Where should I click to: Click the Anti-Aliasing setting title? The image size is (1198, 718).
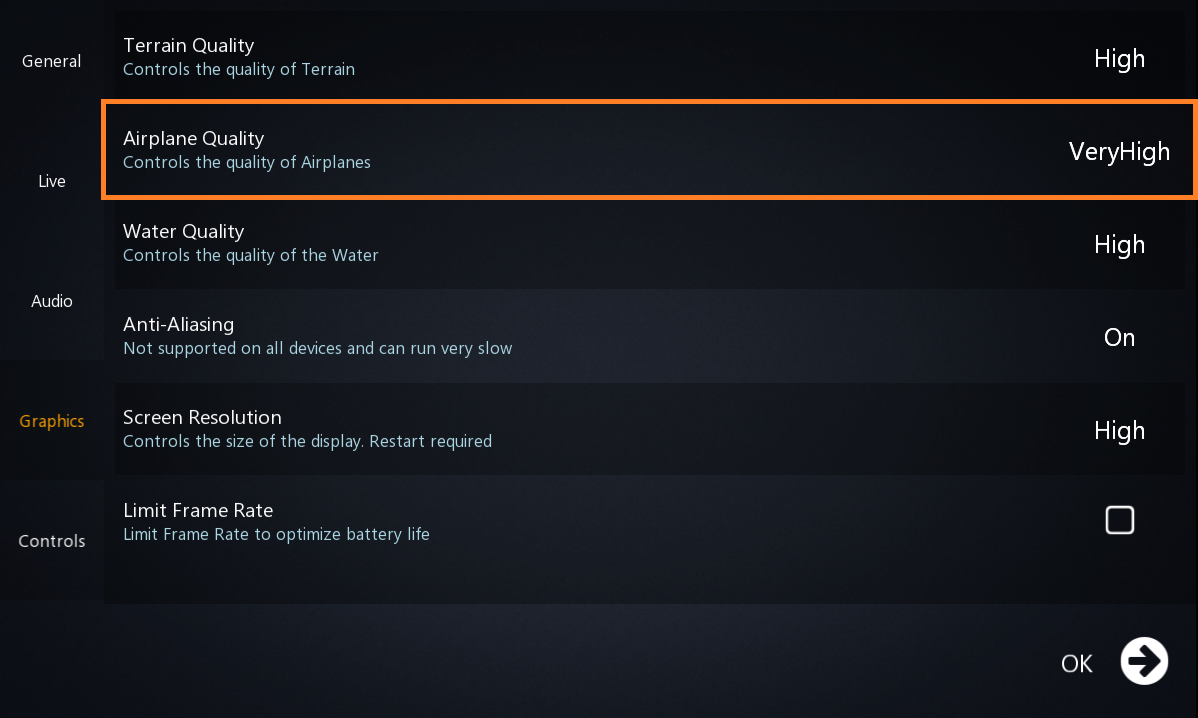coord(178,324)
